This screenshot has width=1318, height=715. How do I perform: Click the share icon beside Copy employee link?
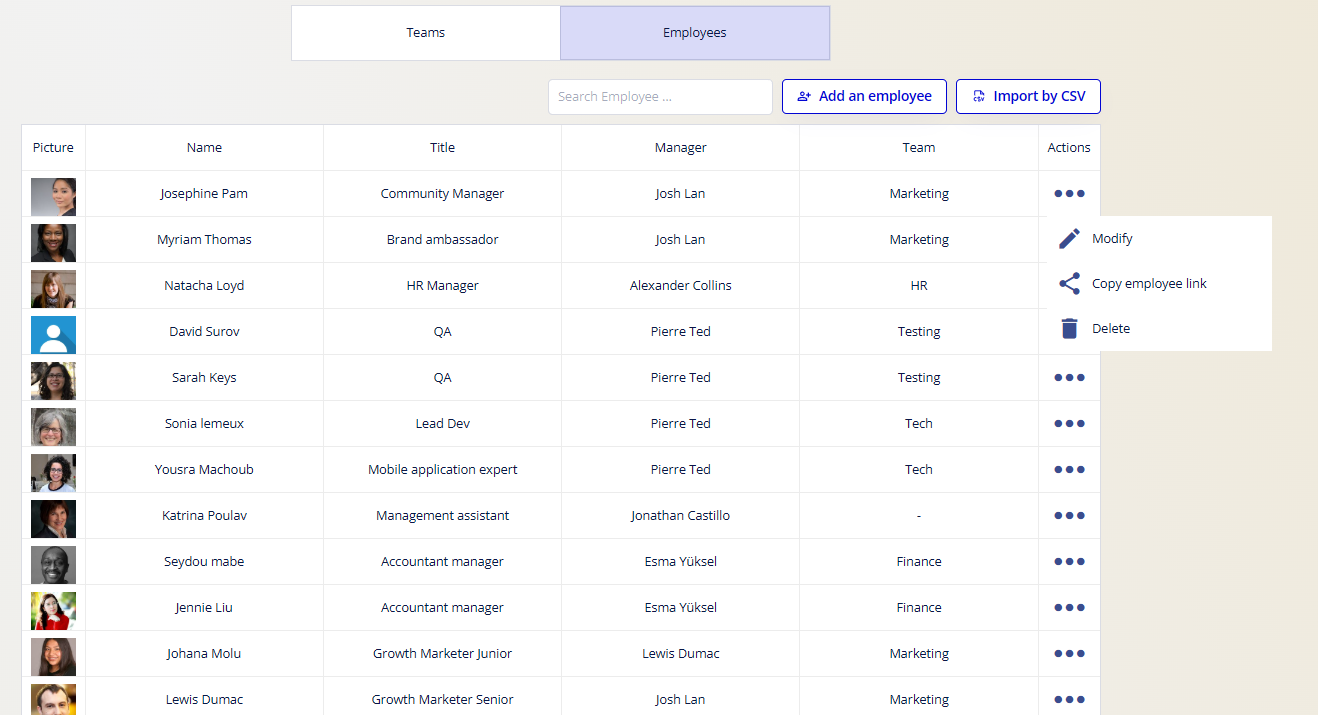click(x=1069, y=284)
